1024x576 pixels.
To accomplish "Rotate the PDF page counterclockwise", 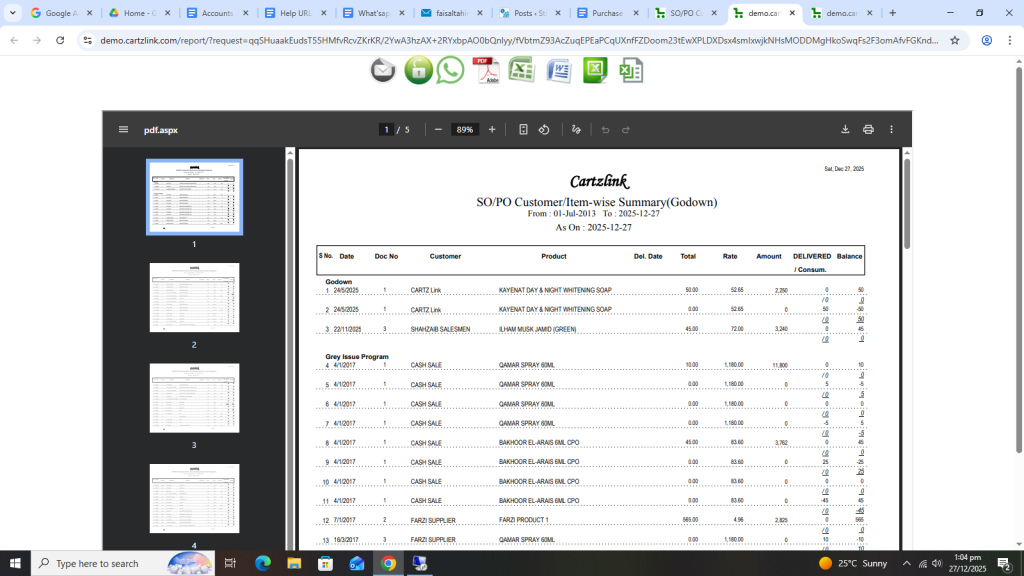I will pos(544,130).
